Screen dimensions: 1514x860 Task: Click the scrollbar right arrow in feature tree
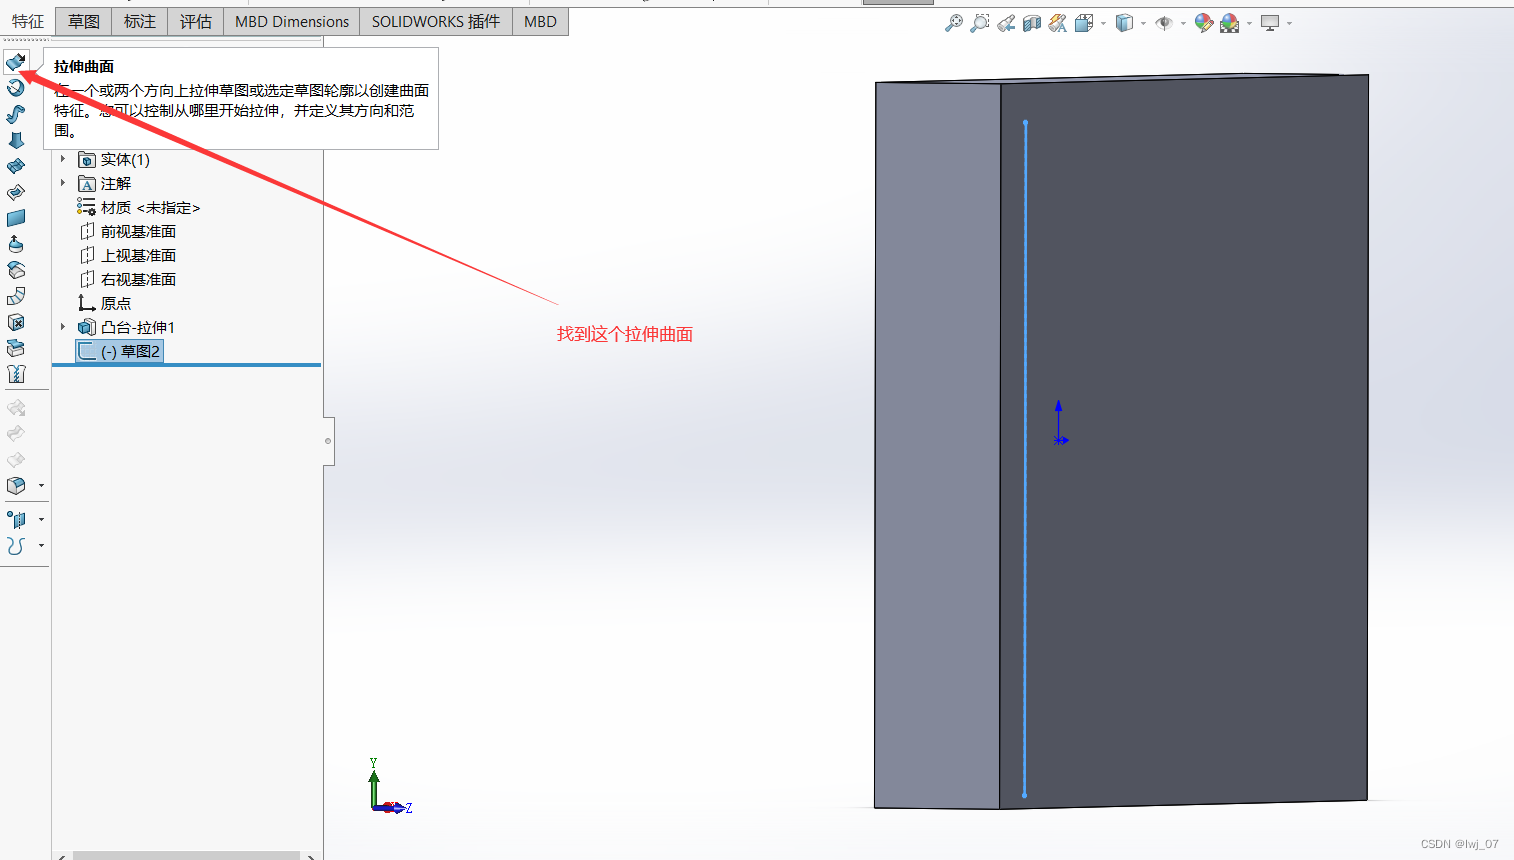click(311, 856)
